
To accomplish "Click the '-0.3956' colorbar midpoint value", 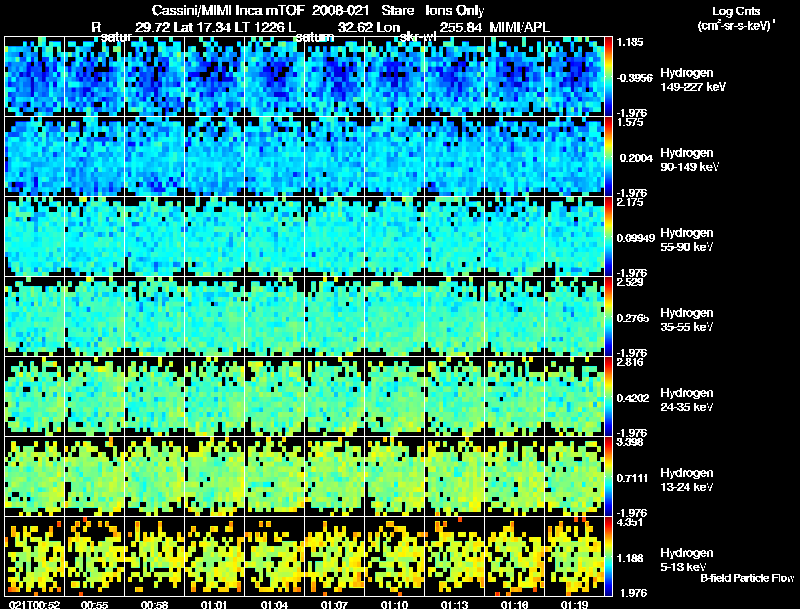I will (x=634, y=78).
